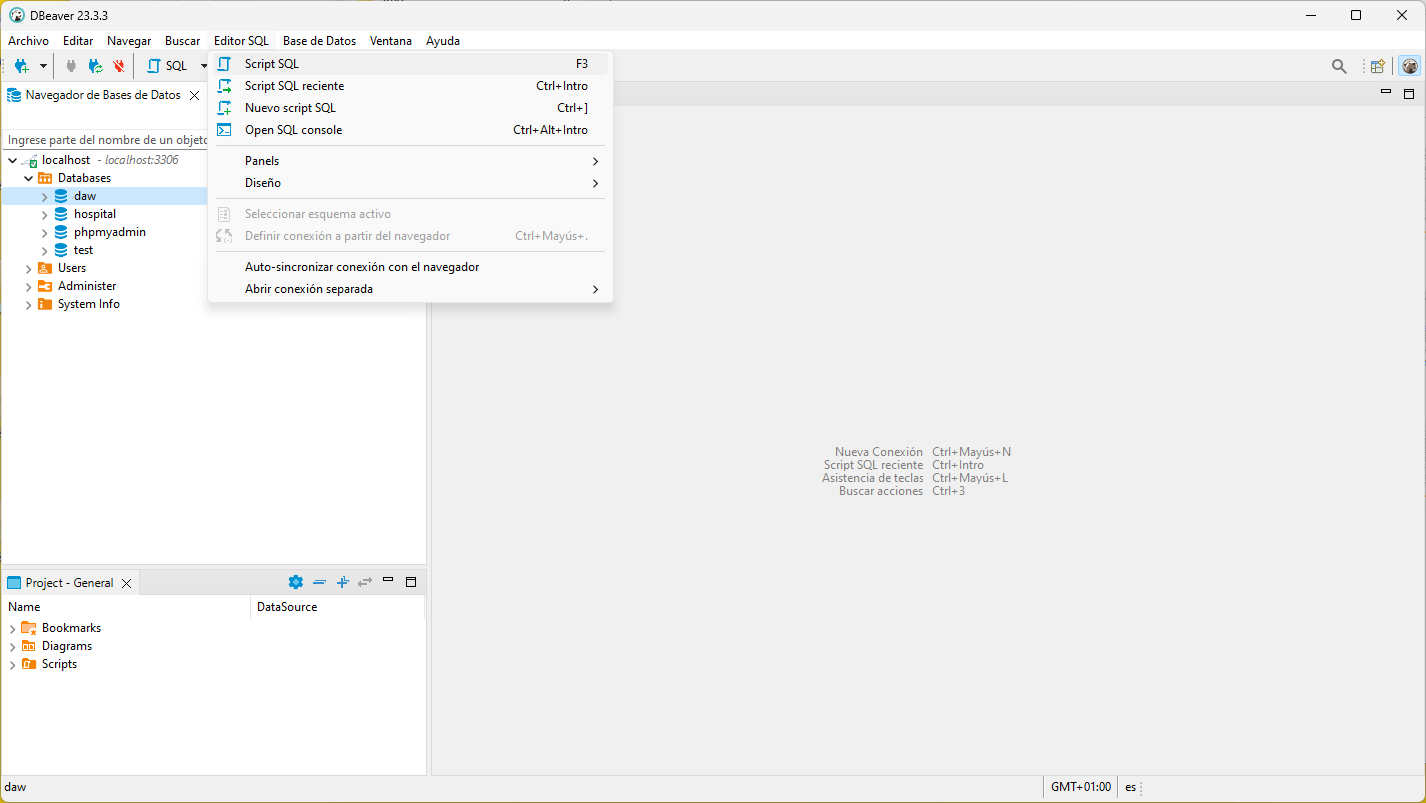
Task: Select Nuevo script SQL menu entry
Action: click(290, 108)
